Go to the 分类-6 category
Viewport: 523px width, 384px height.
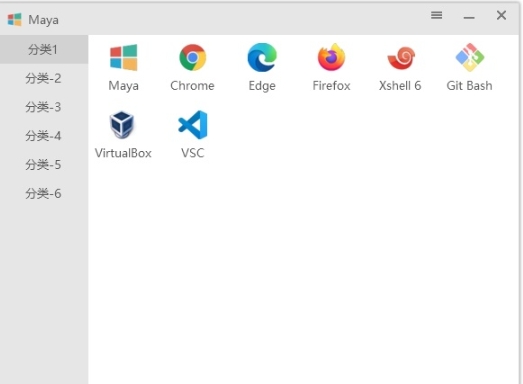pos(44,194)
